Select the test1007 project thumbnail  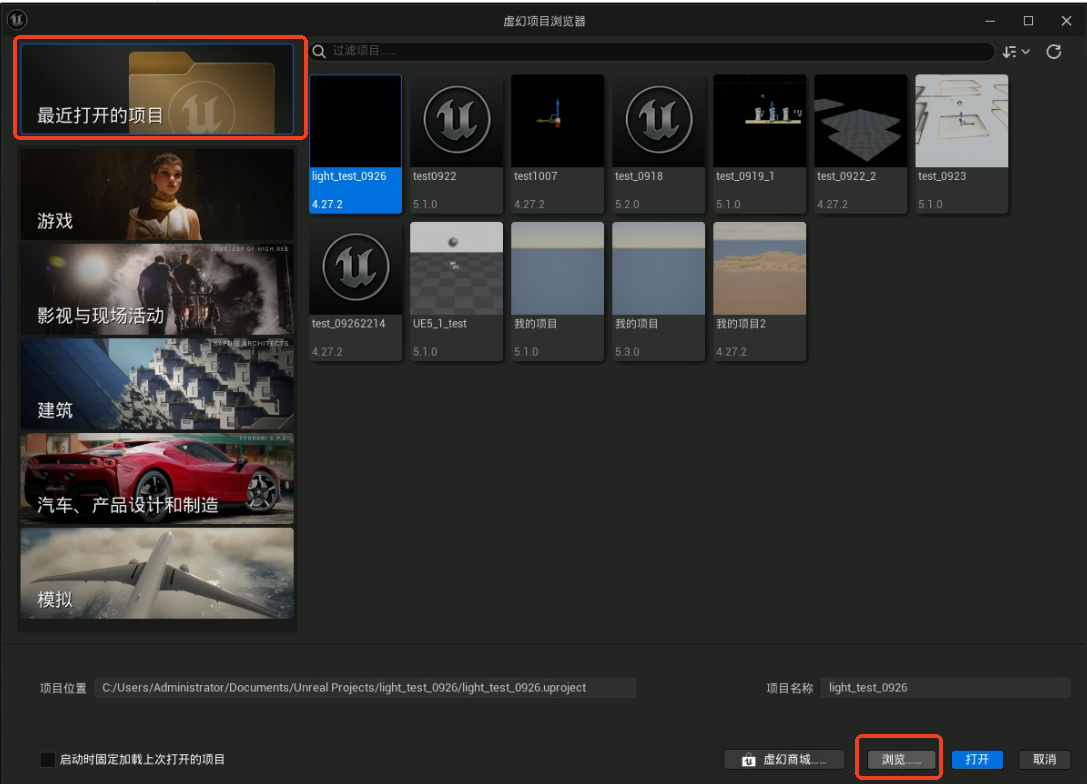(x=557, y=121)
